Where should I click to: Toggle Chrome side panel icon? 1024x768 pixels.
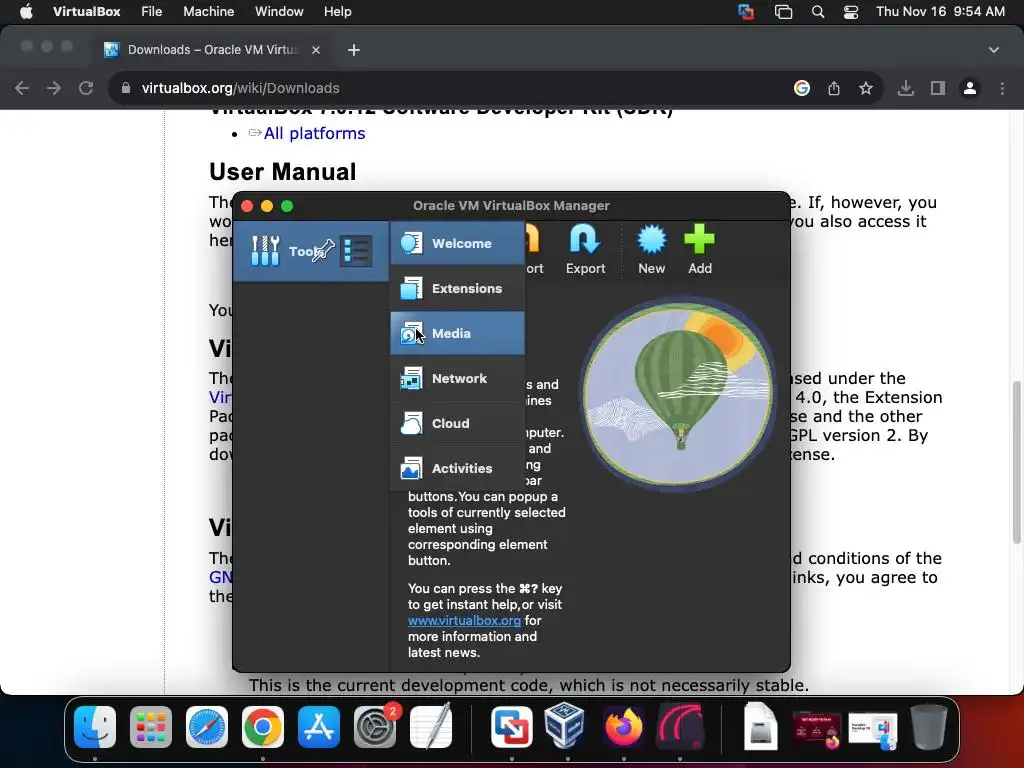[x=938, y=88]
